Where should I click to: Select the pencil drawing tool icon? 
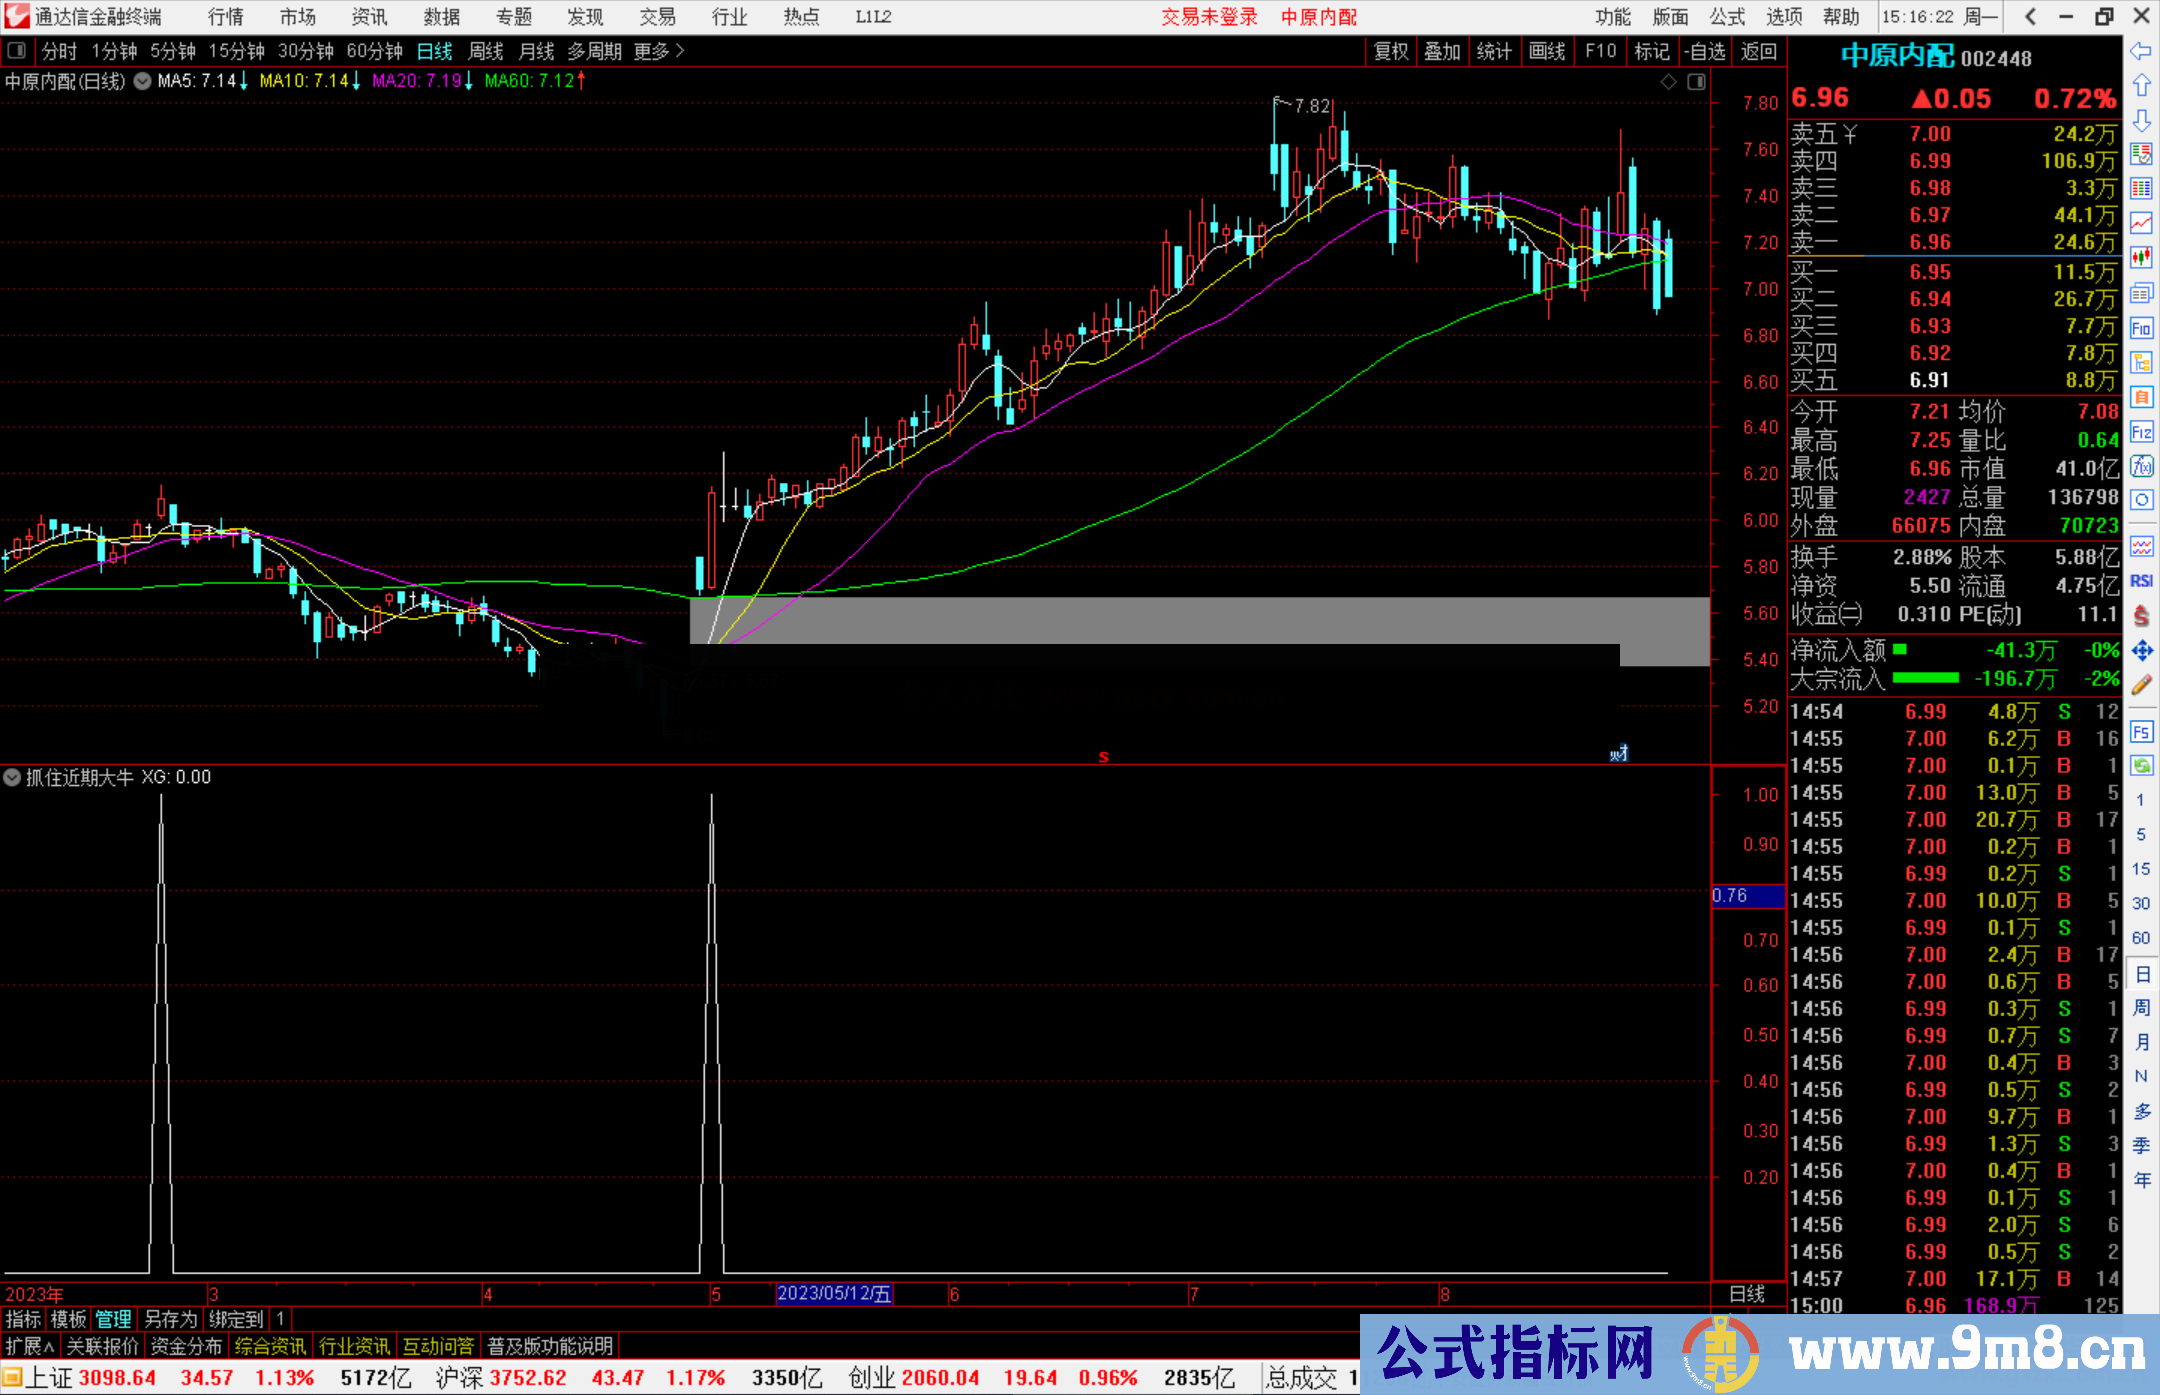2141,685
